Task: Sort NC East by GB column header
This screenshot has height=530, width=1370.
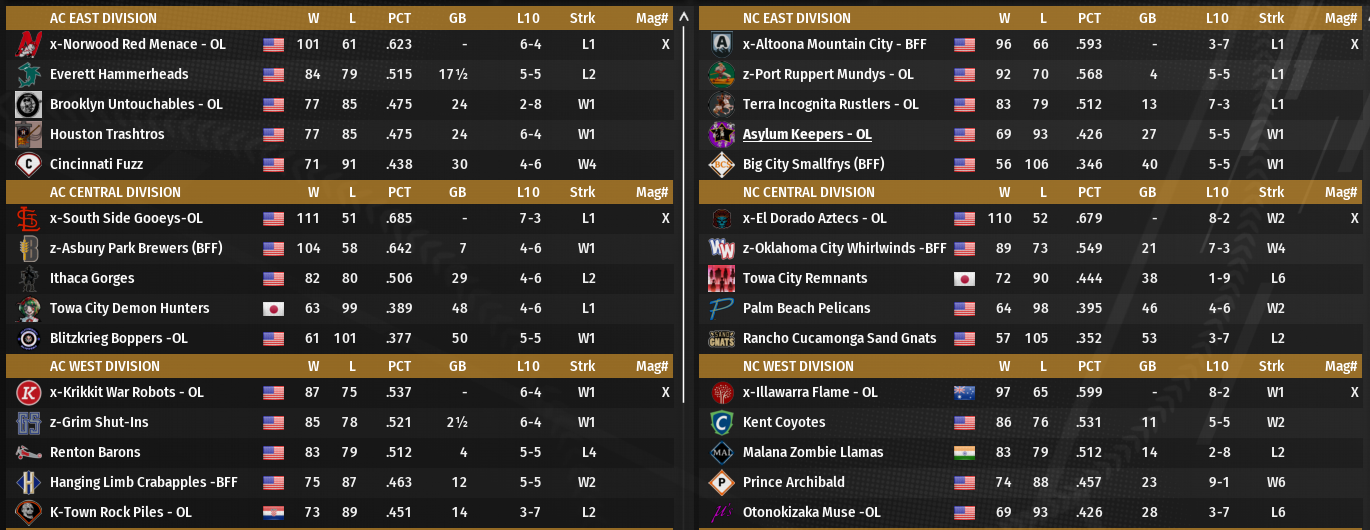Action: (x=1147, y=18)
